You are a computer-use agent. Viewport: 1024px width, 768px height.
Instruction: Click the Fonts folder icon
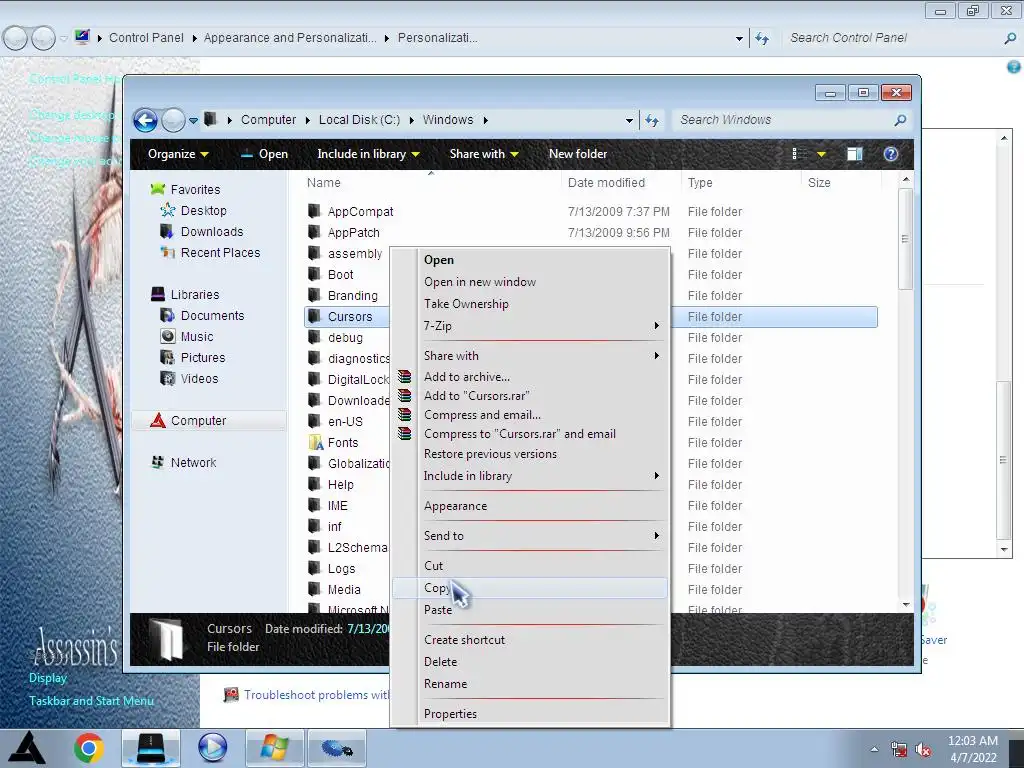[315, 442]
